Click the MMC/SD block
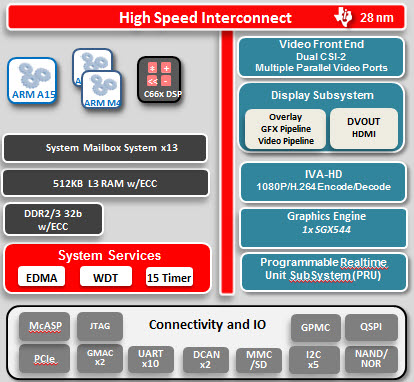Image resolution: width=414 pixels, height=382 pixels. click(259, 360)
